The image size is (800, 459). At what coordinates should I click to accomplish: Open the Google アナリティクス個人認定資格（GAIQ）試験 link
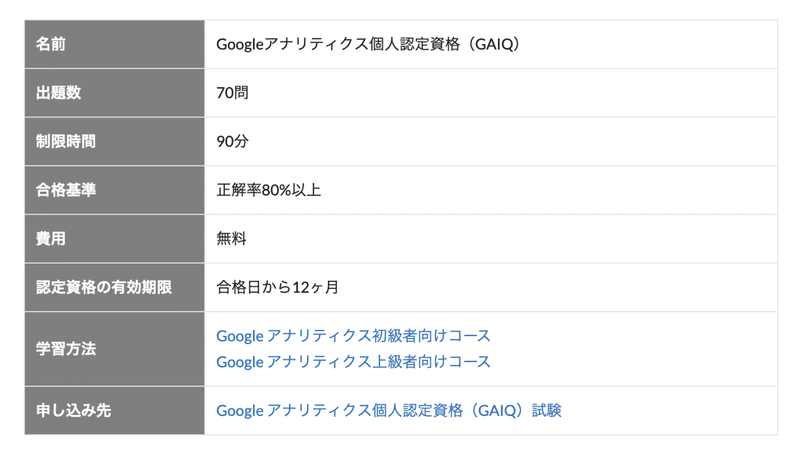click(x=389, y=411)
